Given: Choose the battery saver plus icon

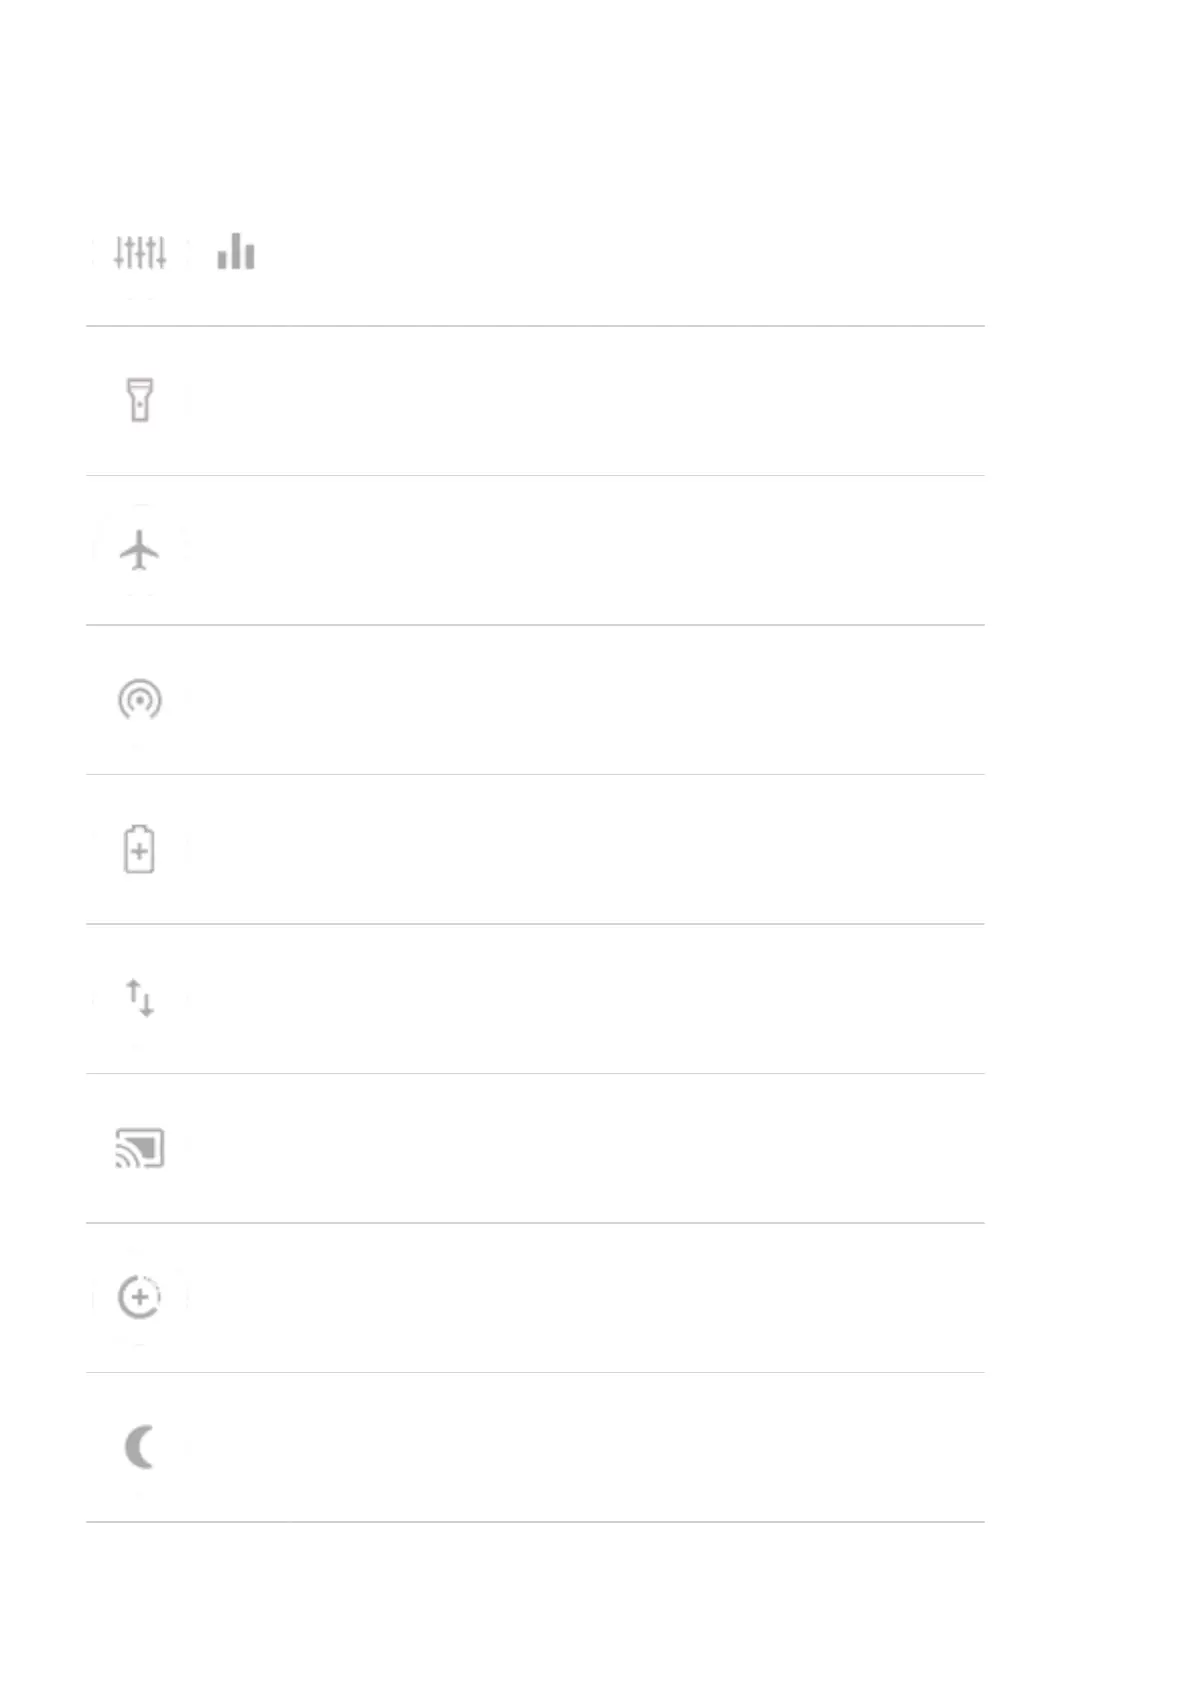Looking at the screenshot, I should [x=140, y=849].
